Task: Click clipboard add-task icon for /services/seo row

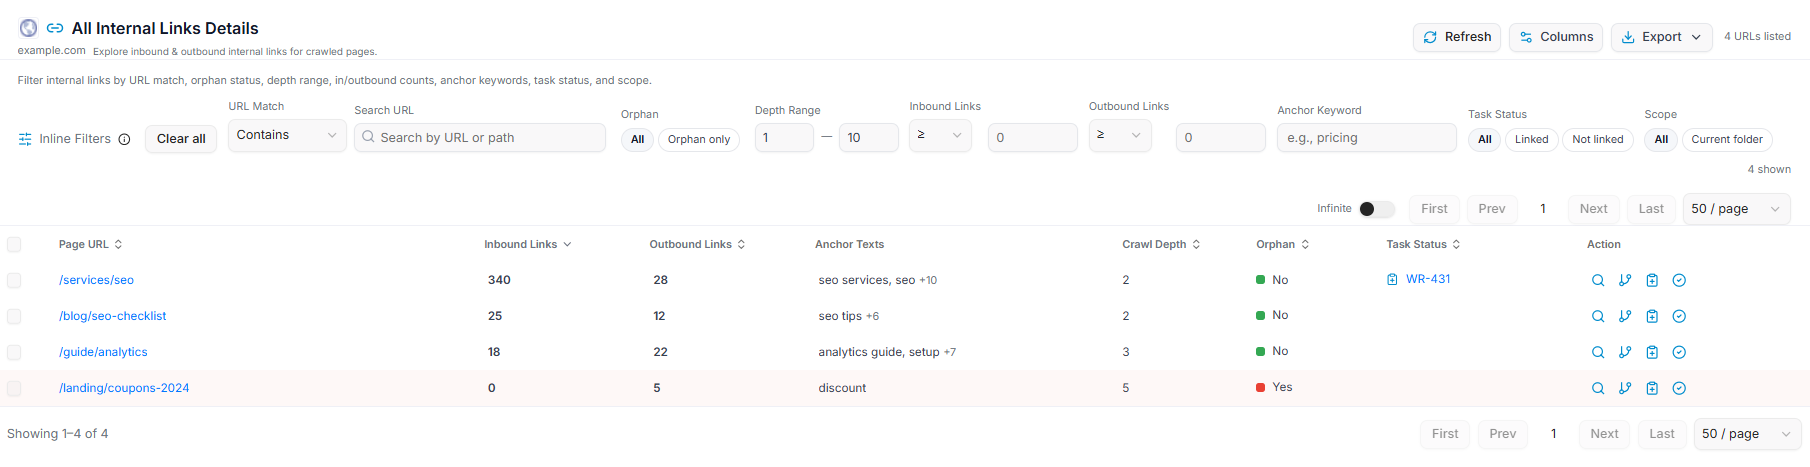Action: pyautogui.click(x=1652, y=280)
